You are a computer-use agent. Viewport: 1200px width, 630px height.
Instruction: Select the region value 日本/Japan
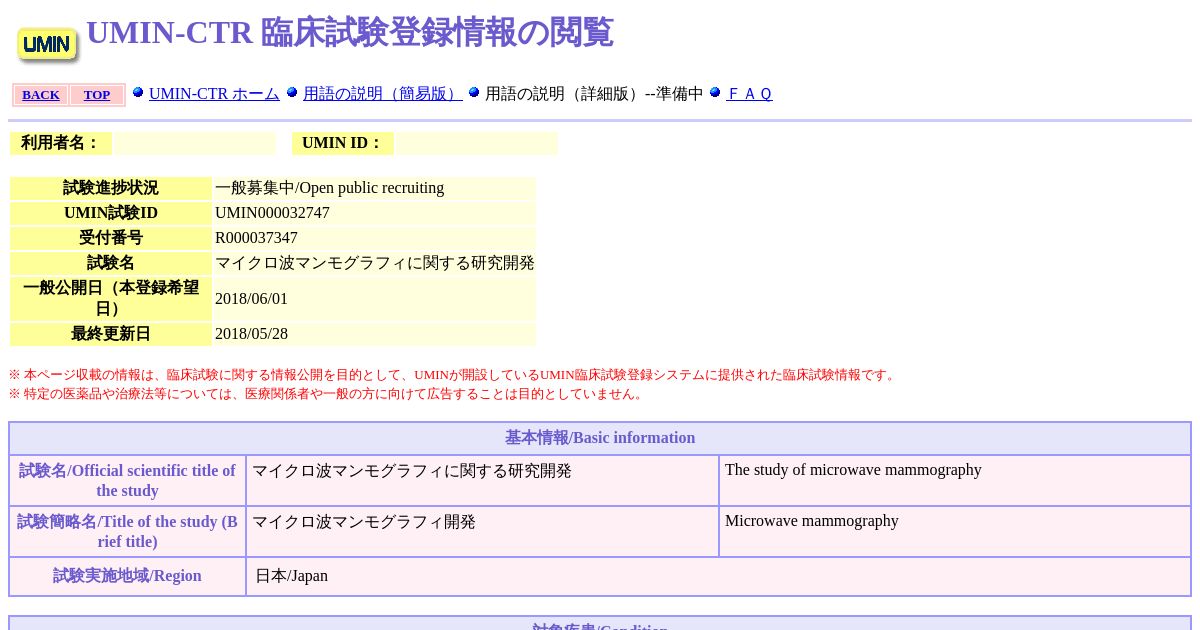291,576
